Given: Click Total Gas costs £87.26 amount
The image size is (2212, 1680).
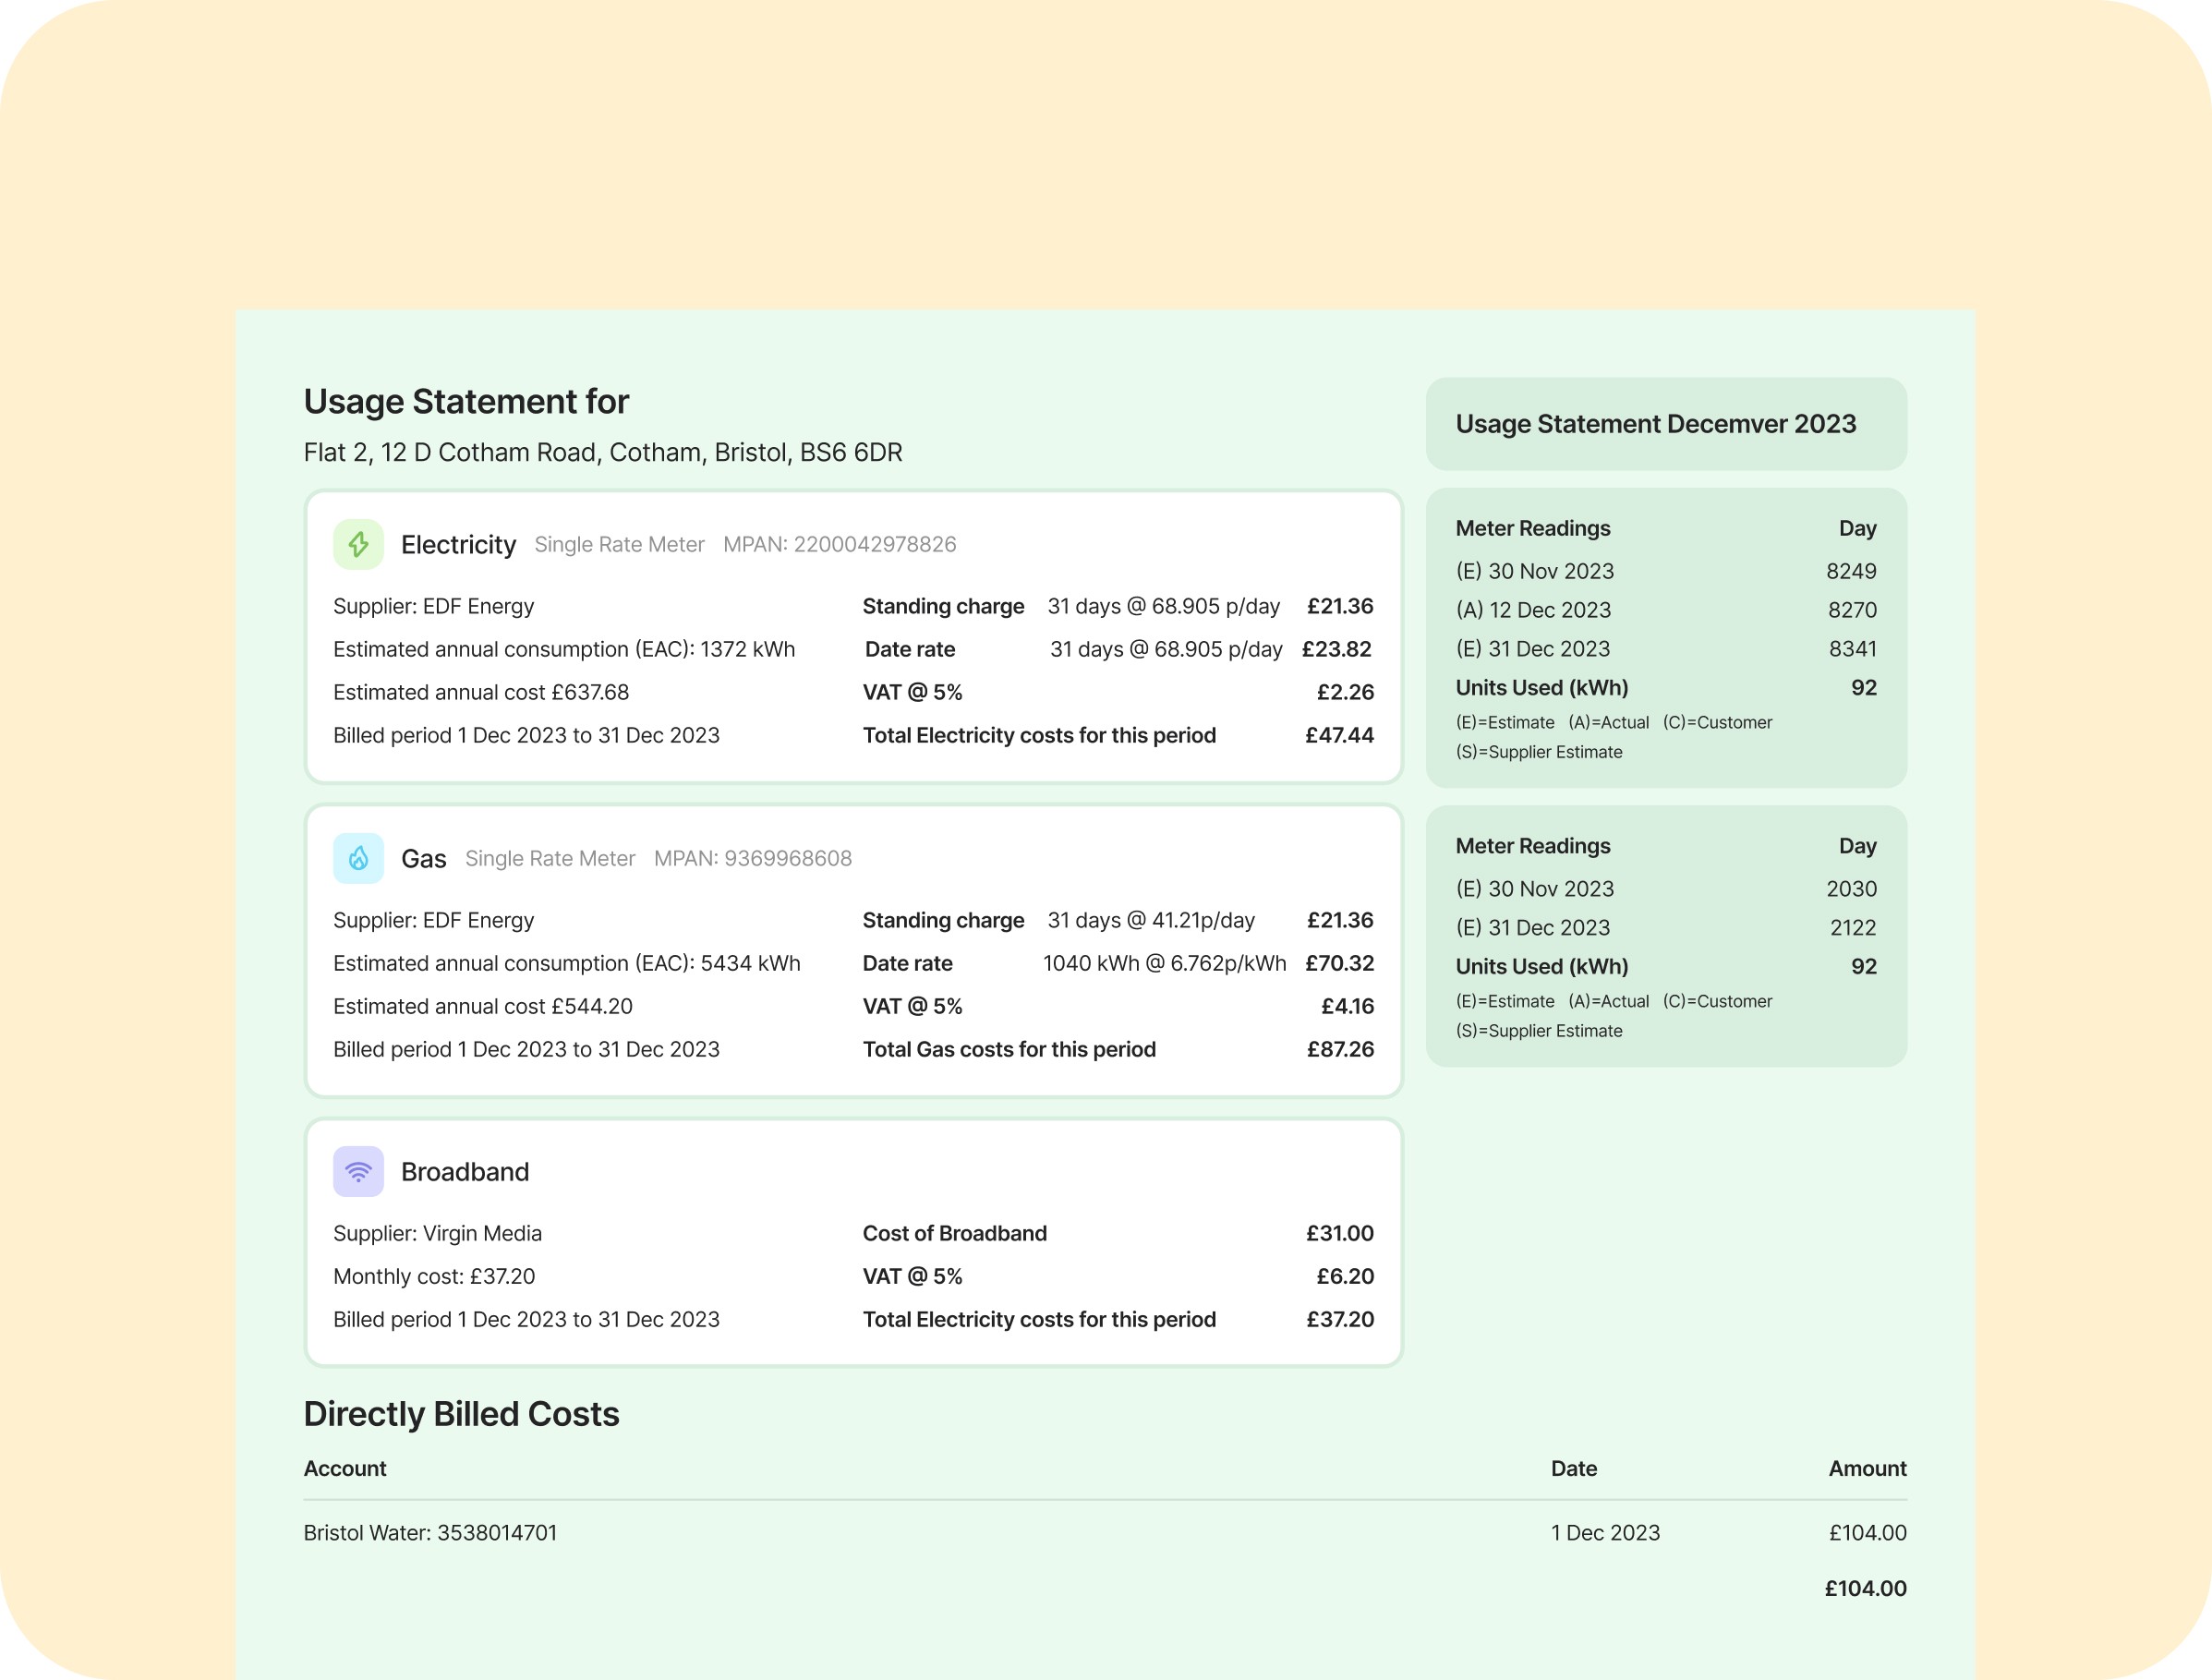Looking at the screenshot, I should click(x=1339, y=1049).
